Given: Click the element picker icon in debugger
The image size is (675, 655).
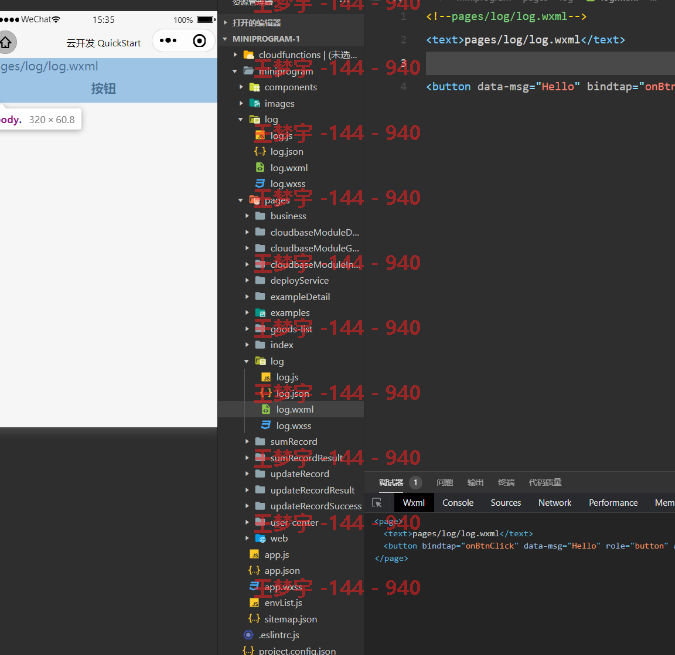Looking at the screenshot, I should point(377,503).
